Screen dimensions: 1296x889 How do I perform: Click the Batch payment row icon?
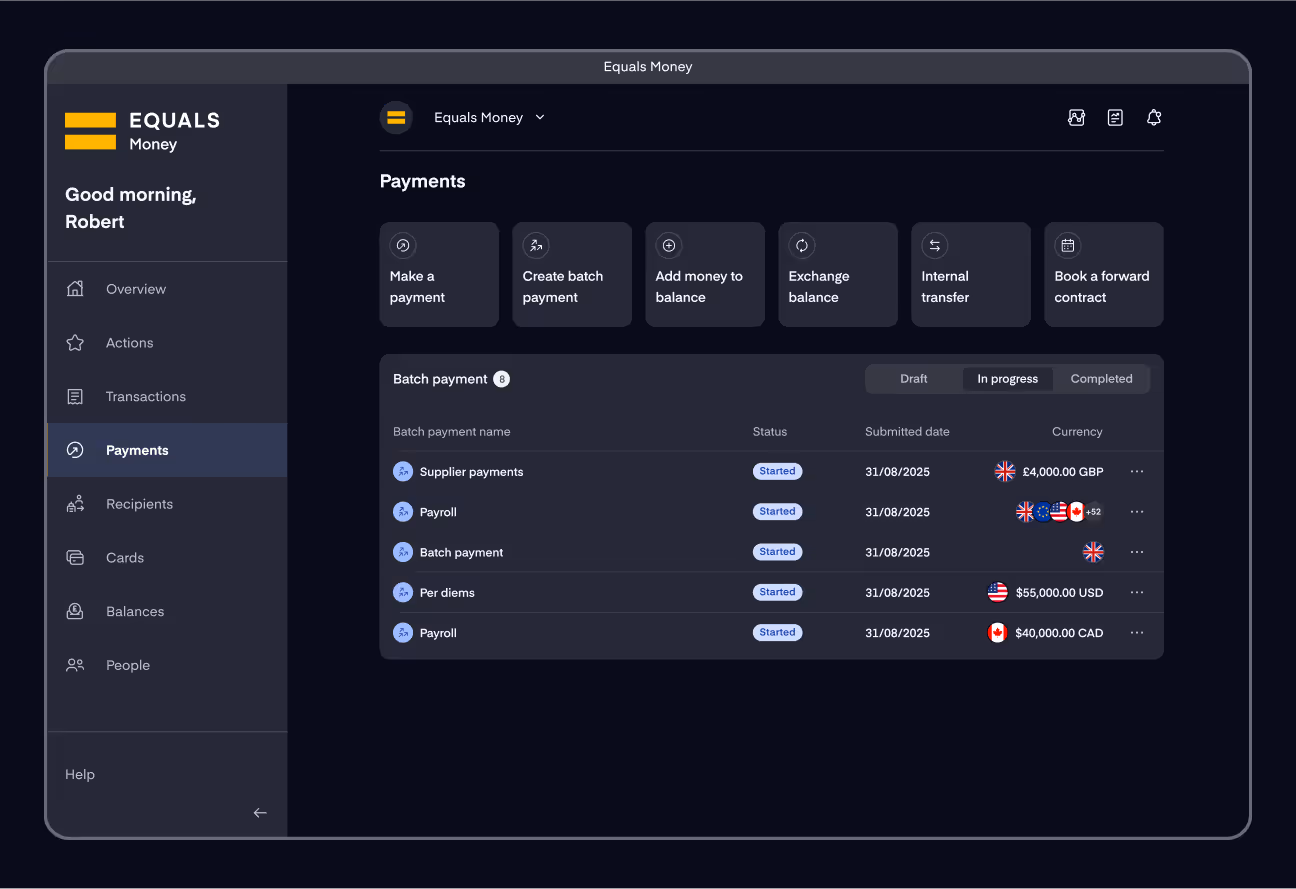point(403,552)
